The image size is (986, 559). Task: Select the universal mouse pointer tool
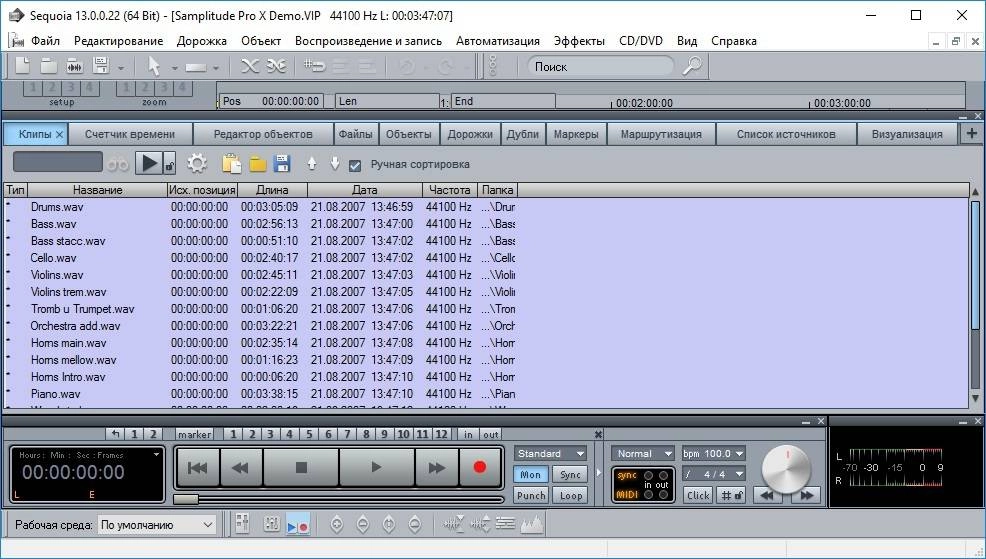153,66
